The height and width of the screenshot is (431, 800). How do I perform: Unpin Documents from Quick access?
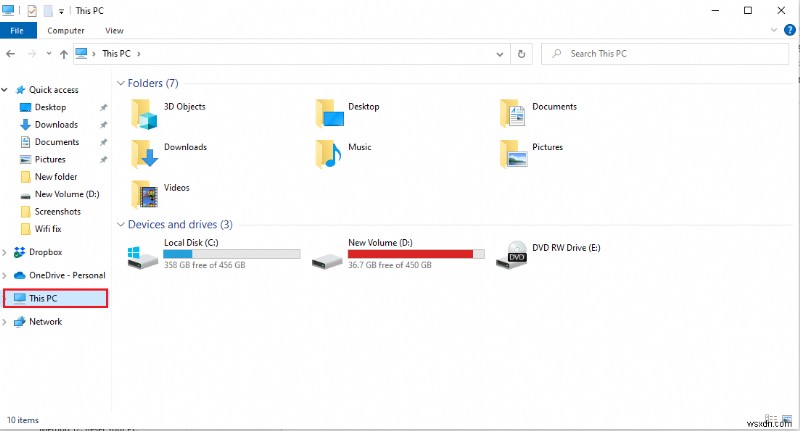point(104,142)
